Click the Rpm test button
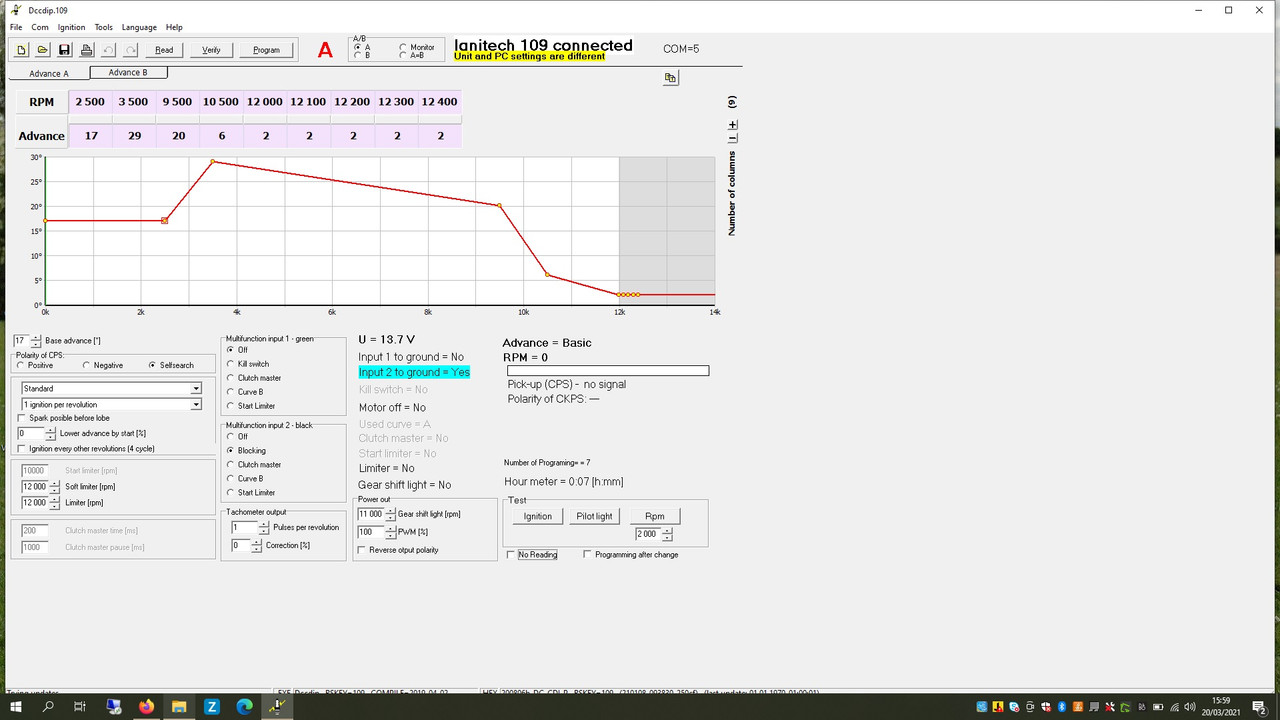Screen dimensions: 1280x720 pyautogui.click(x=654, y=516)
